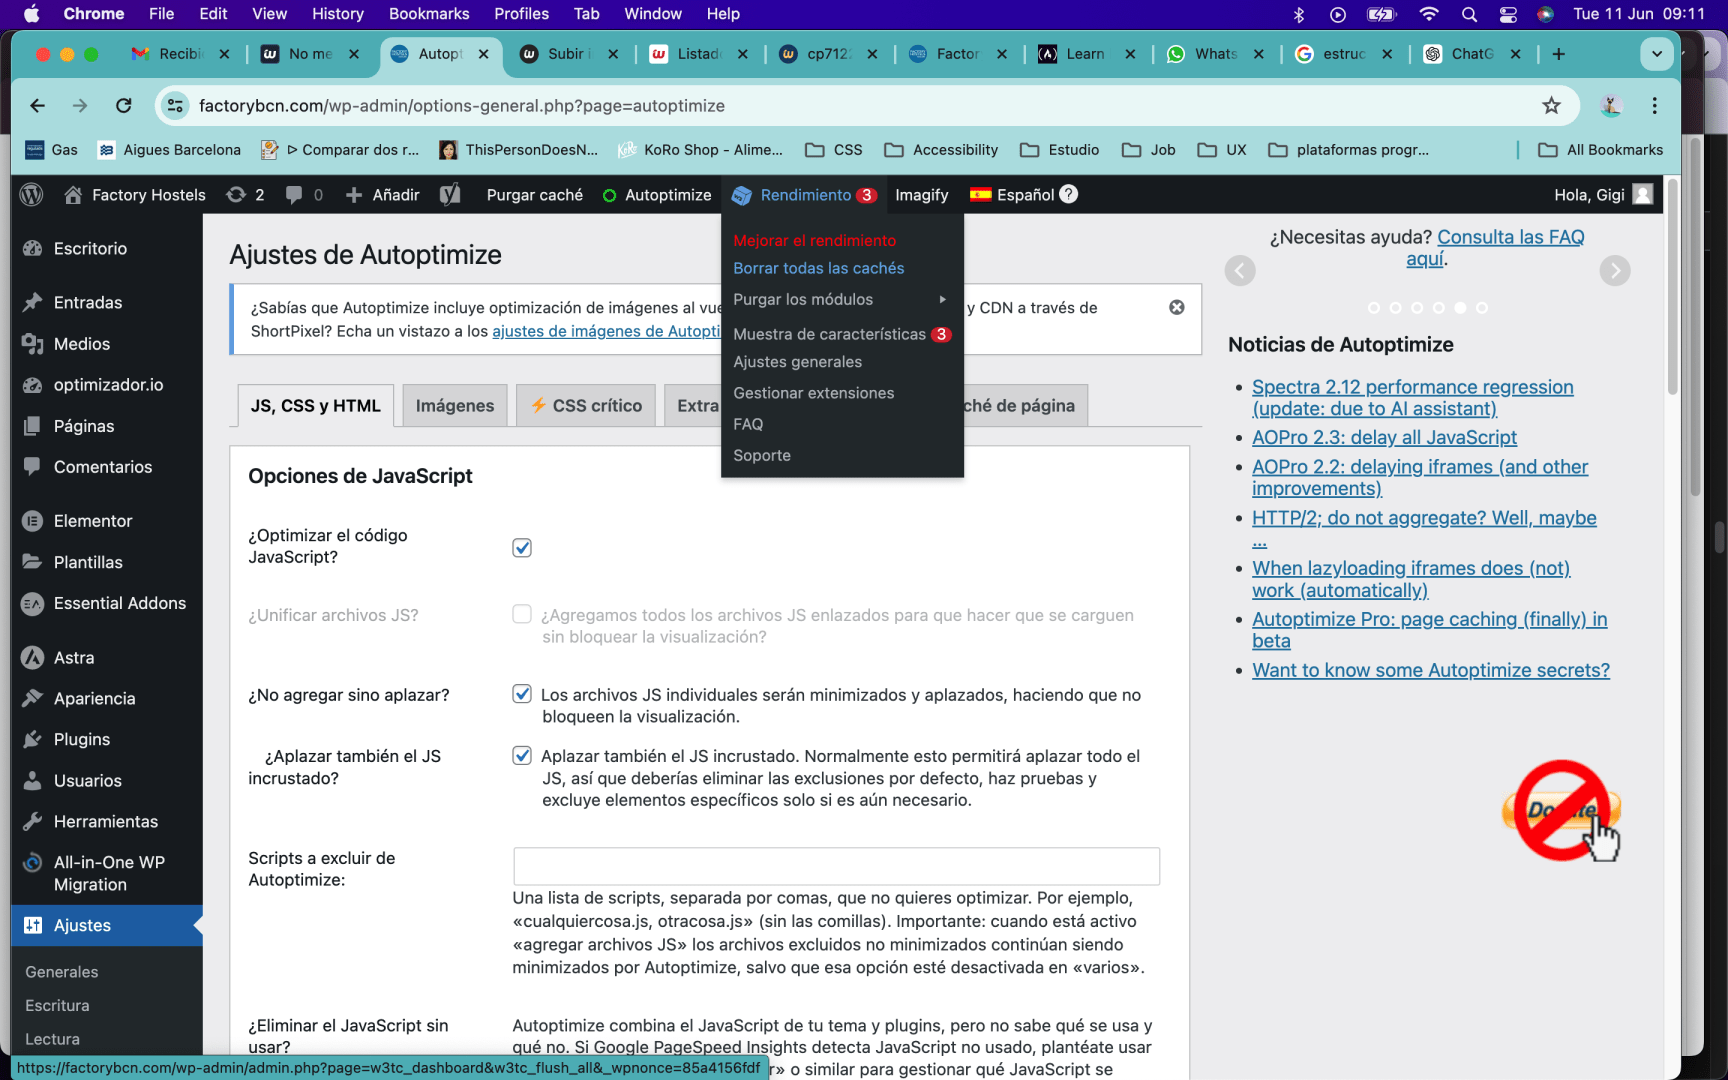Image resolution: width=1728 pixels, height=1080 pixels.
Task: Go back using the browser back arrow
Action: pos(38,105)
